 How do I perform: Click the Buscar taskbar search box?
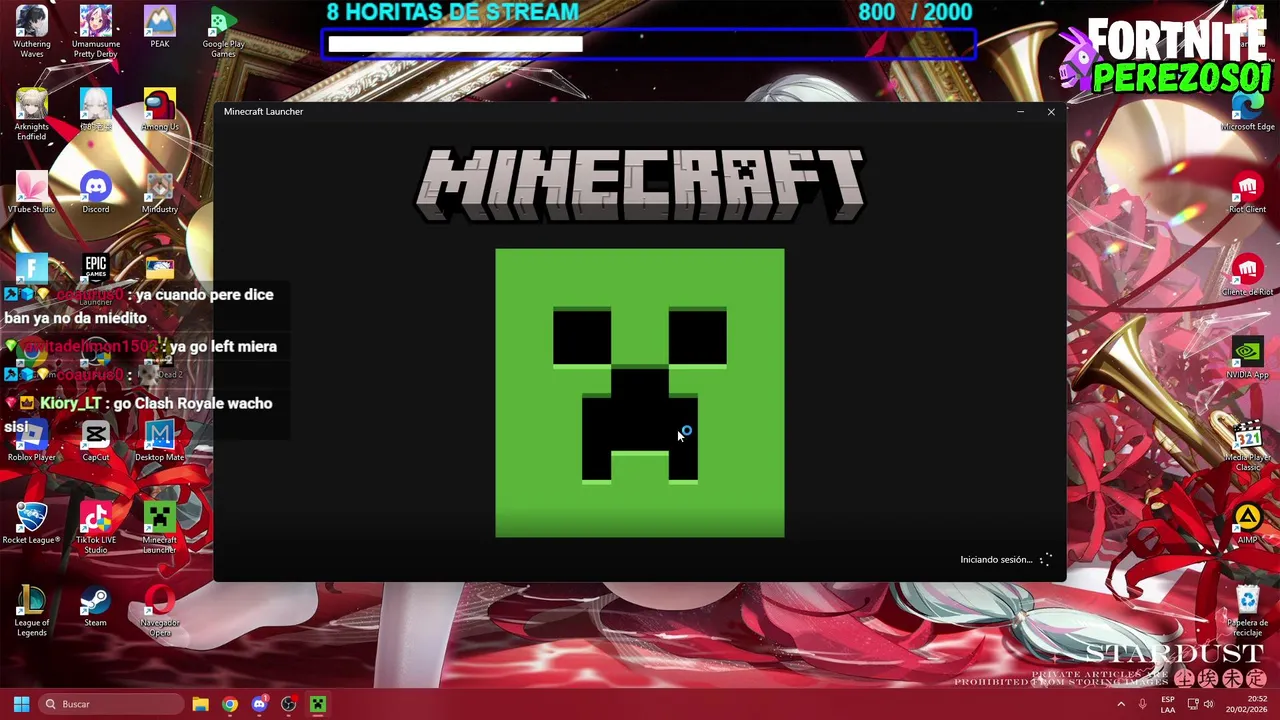point(112,704)
